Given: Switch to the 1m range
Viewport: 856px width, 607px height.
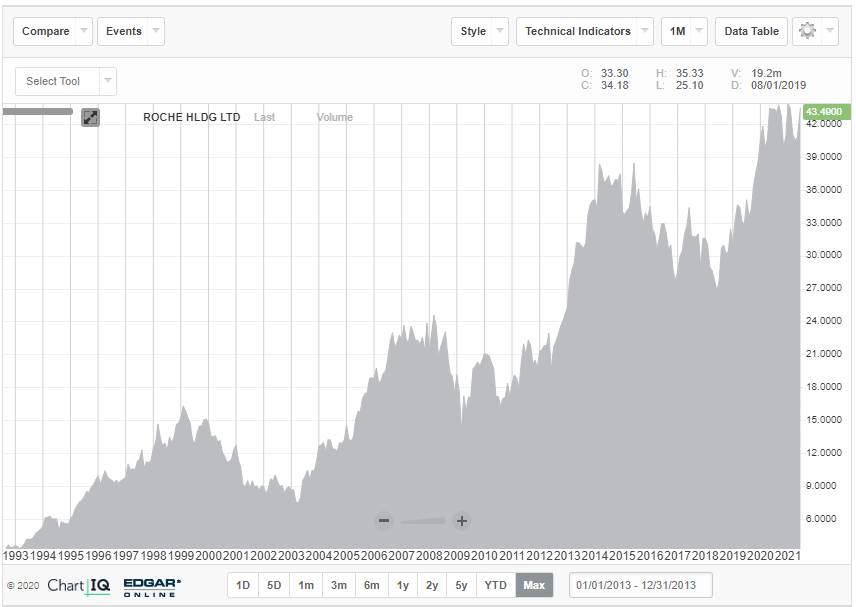Looking at the screenshot, I should pos(306,585).
